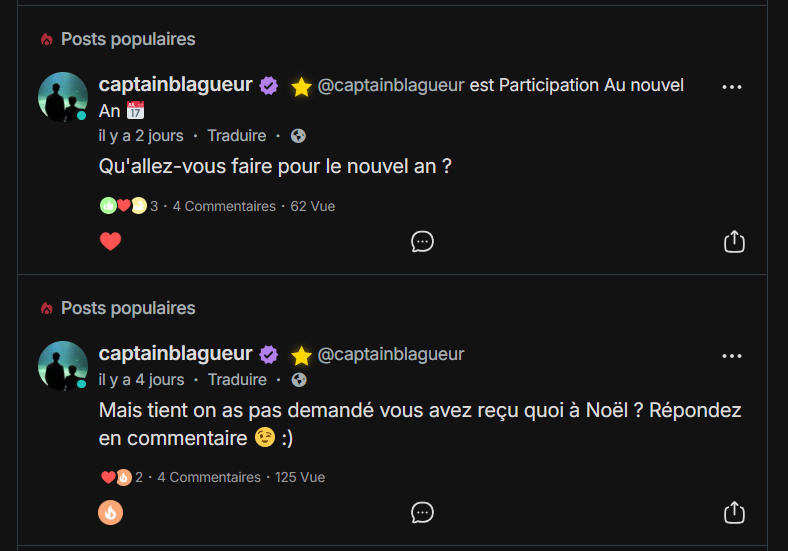This screenshot has width=788, height=551.
Task: Toggle fire reaction on the Noël post
Action: [x=110, y=512]
